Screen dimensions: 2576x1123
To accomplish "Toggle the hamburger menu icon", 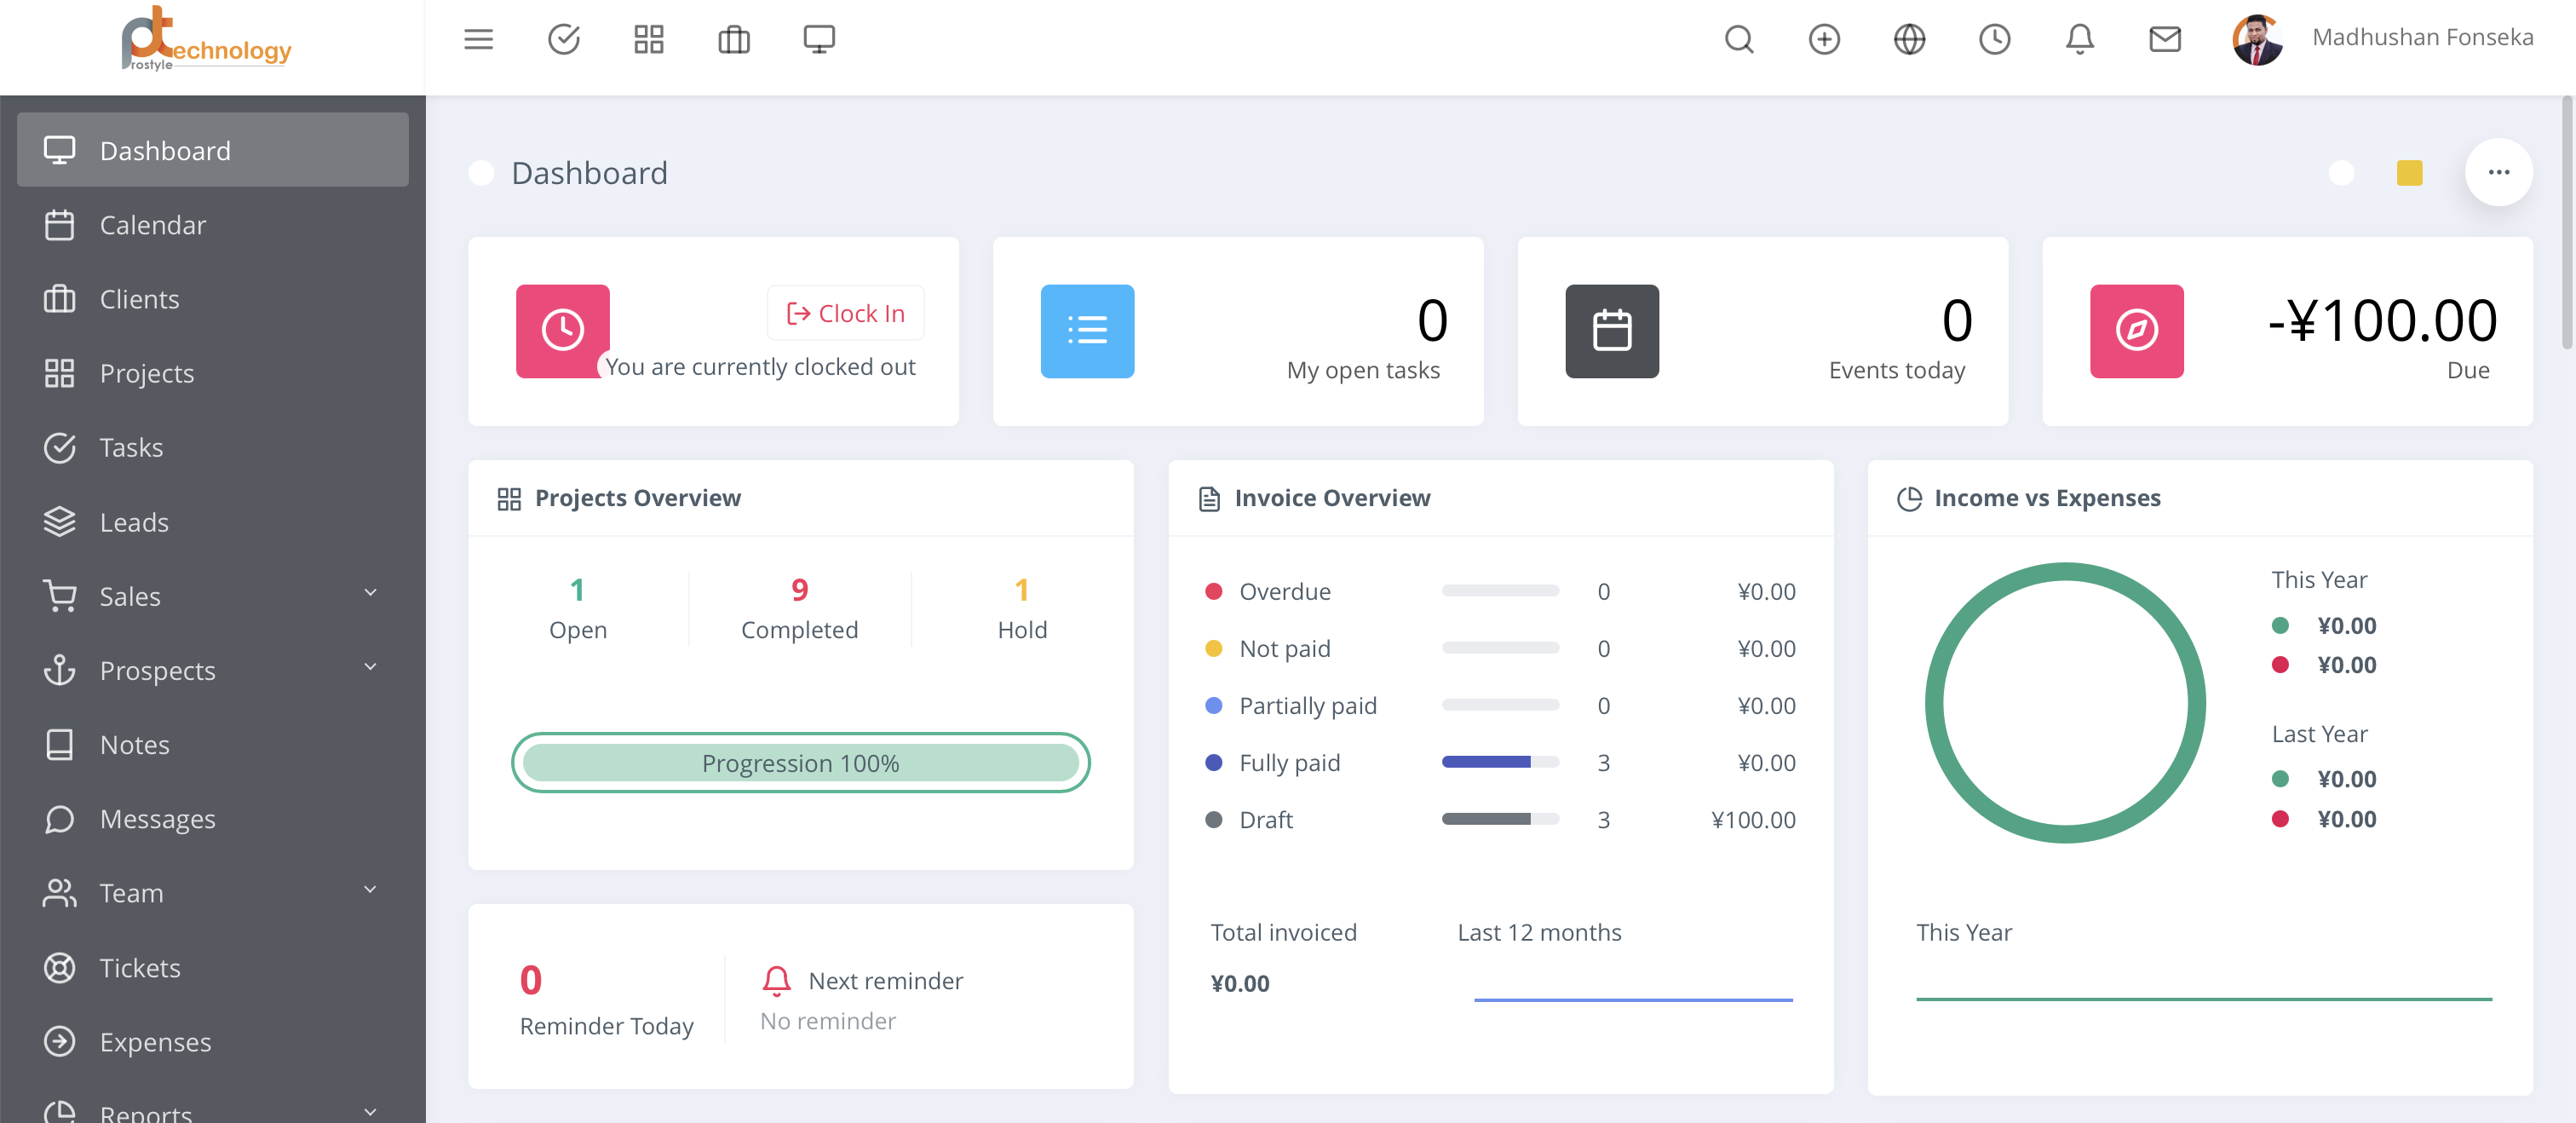I will tap(478, 39).
